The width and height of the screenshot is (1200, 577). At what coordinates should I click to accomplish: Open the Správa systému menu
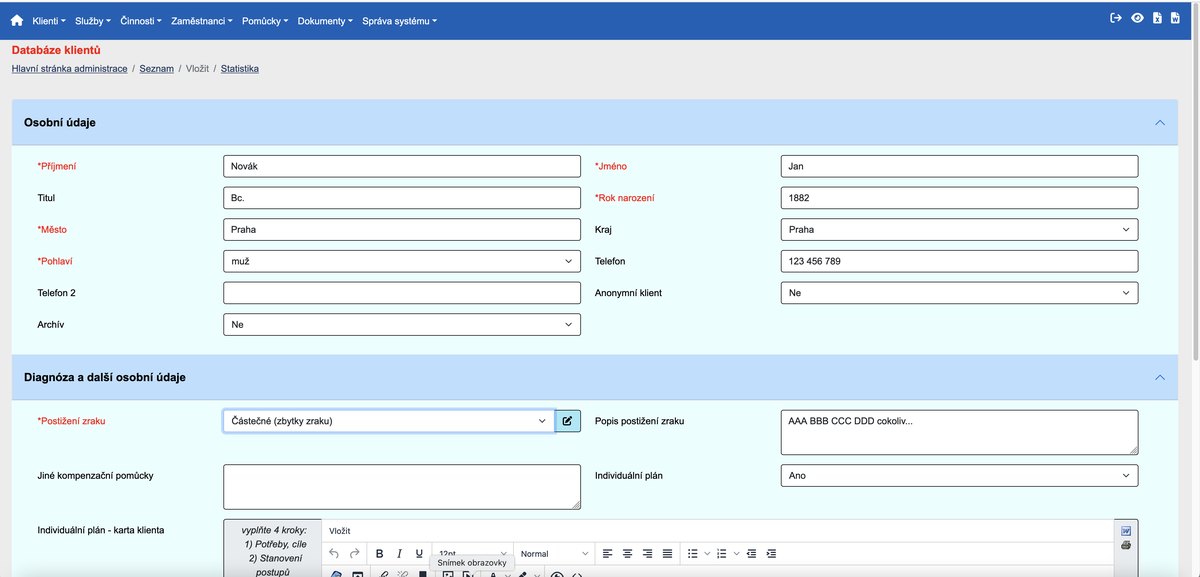click(399, 21)
